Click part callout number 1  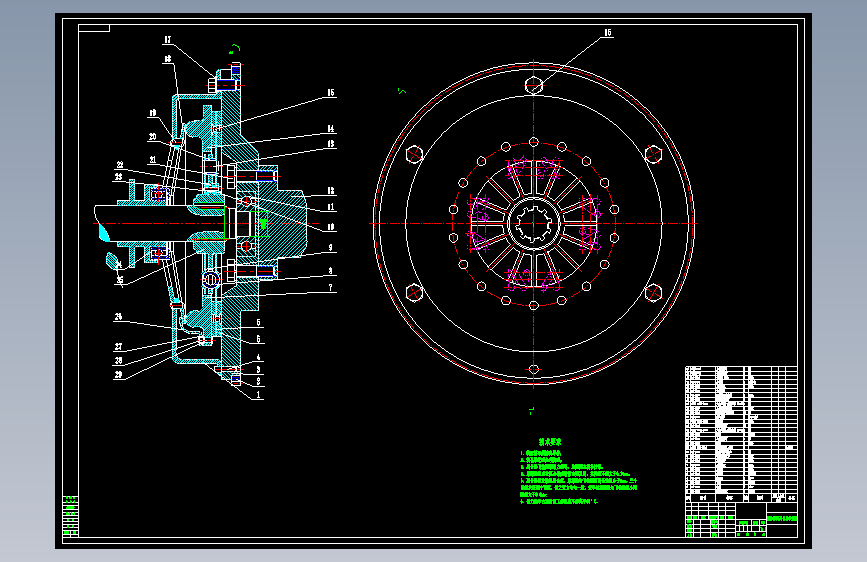(x=258, y=394)
